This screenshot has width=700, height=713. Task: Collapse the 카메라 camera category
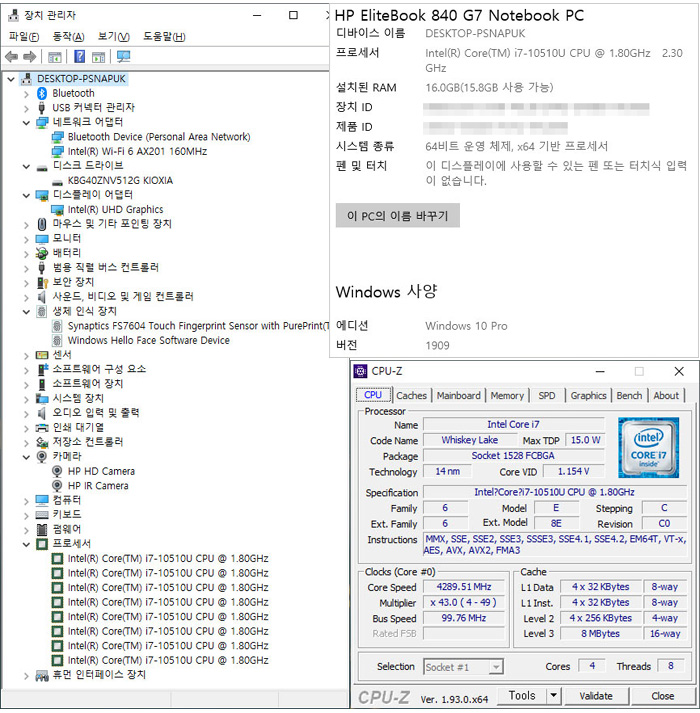click(x=26, y=457)
